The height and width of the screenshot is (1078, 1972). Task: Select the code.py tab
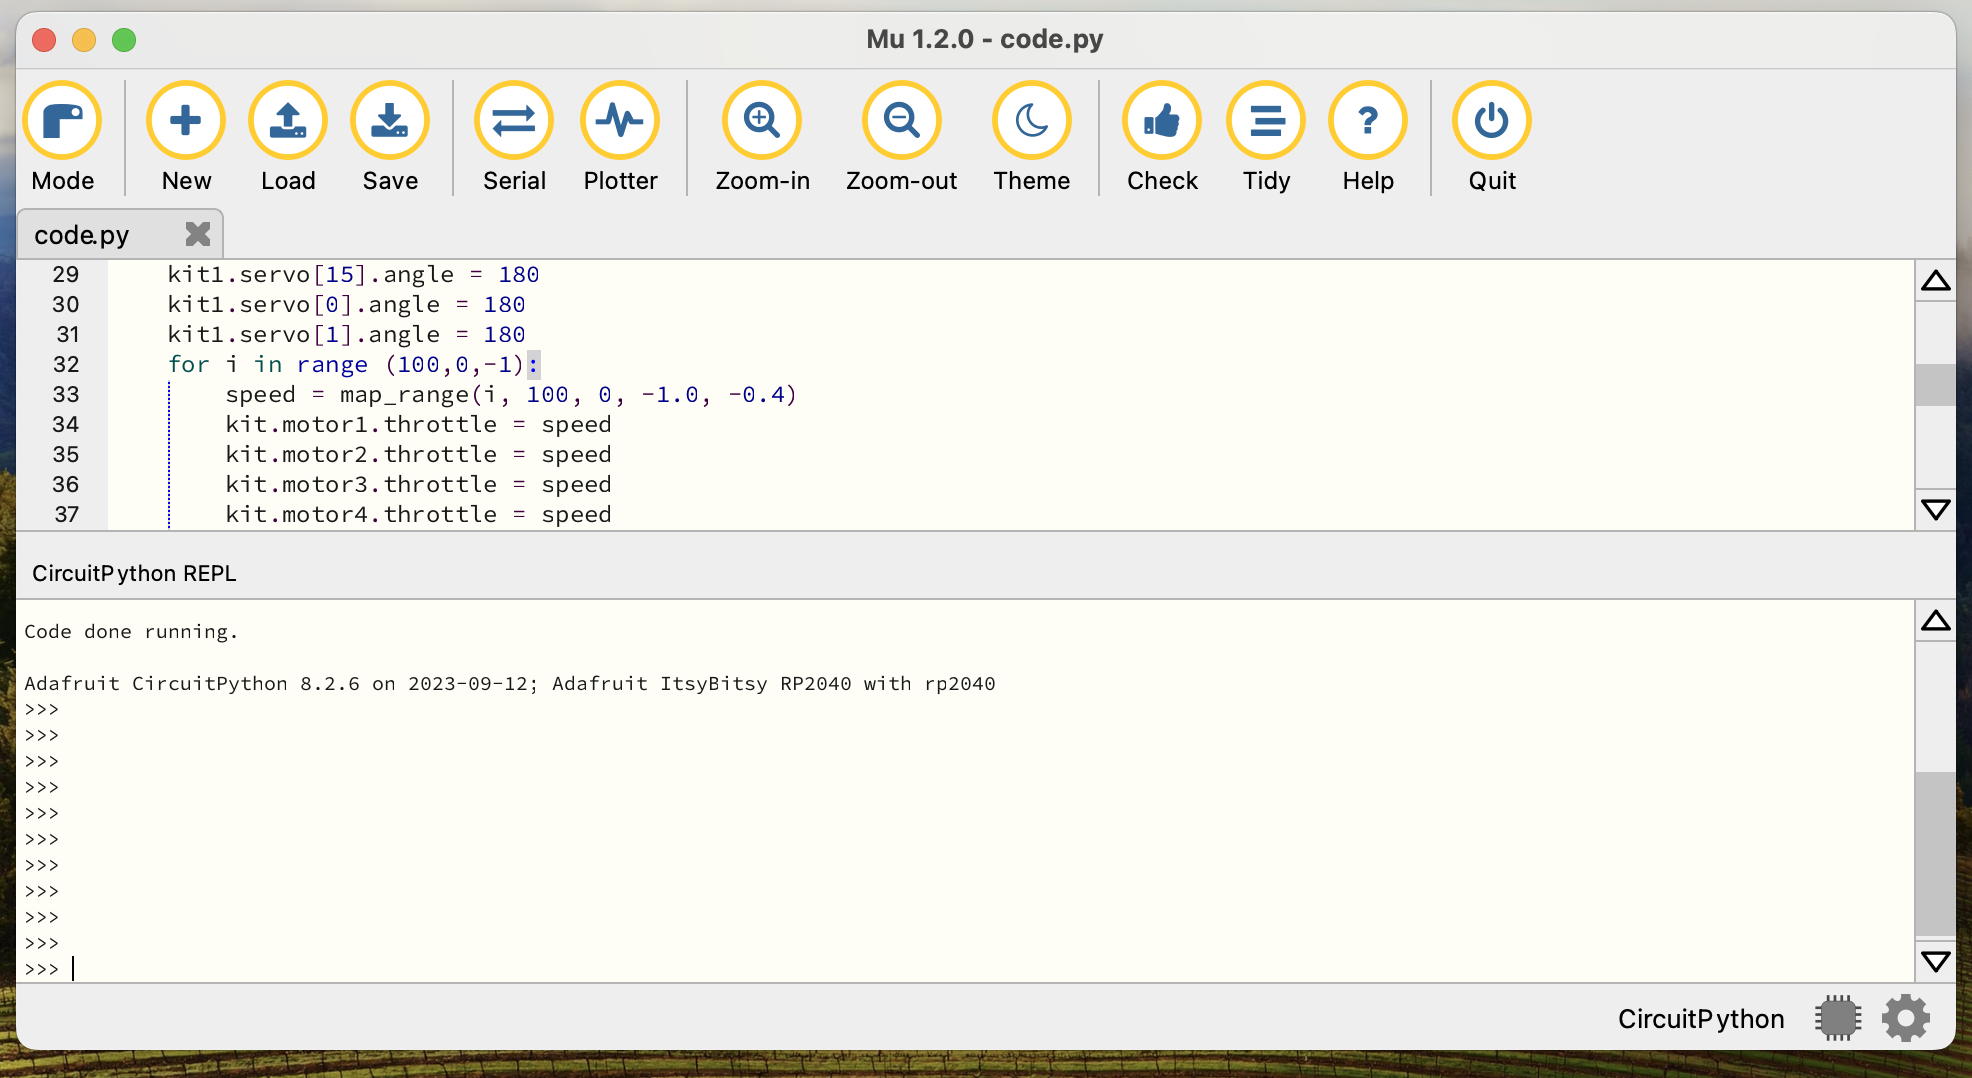click(82, 235)
